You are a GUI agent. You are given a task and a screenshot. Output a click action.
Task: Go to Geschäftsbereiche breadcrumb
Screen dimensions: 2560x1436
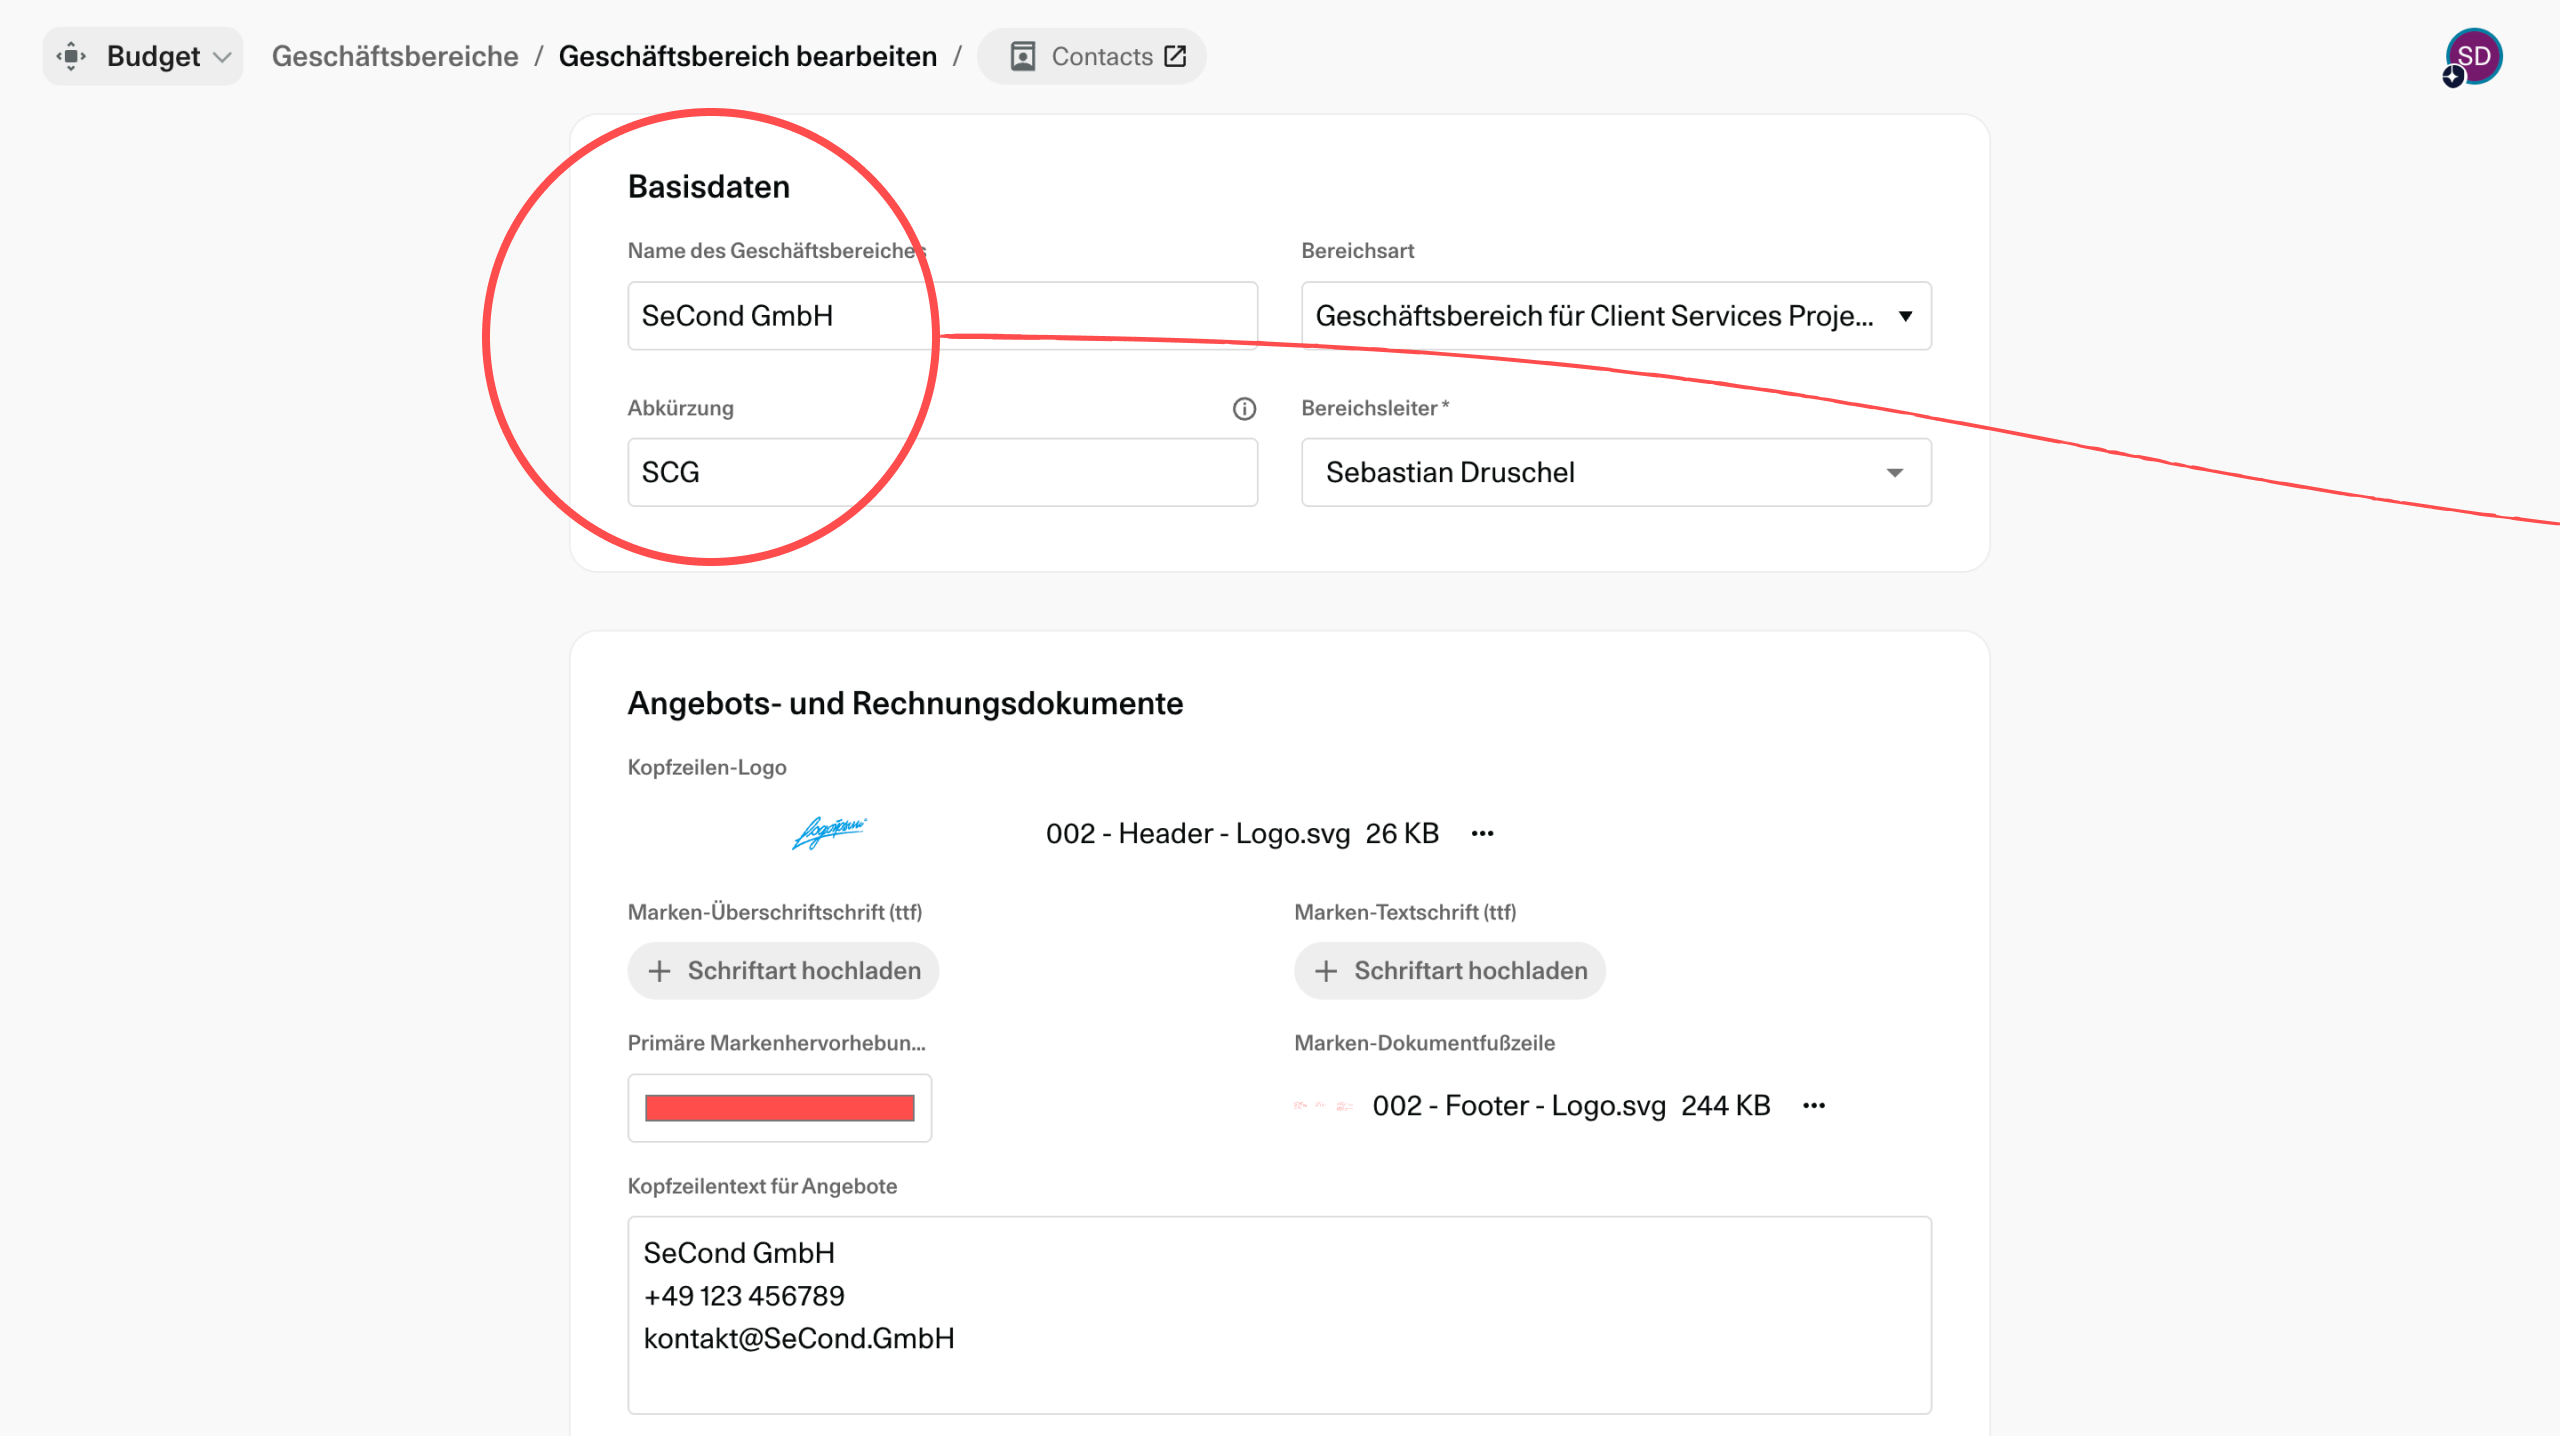click(394, 56)
